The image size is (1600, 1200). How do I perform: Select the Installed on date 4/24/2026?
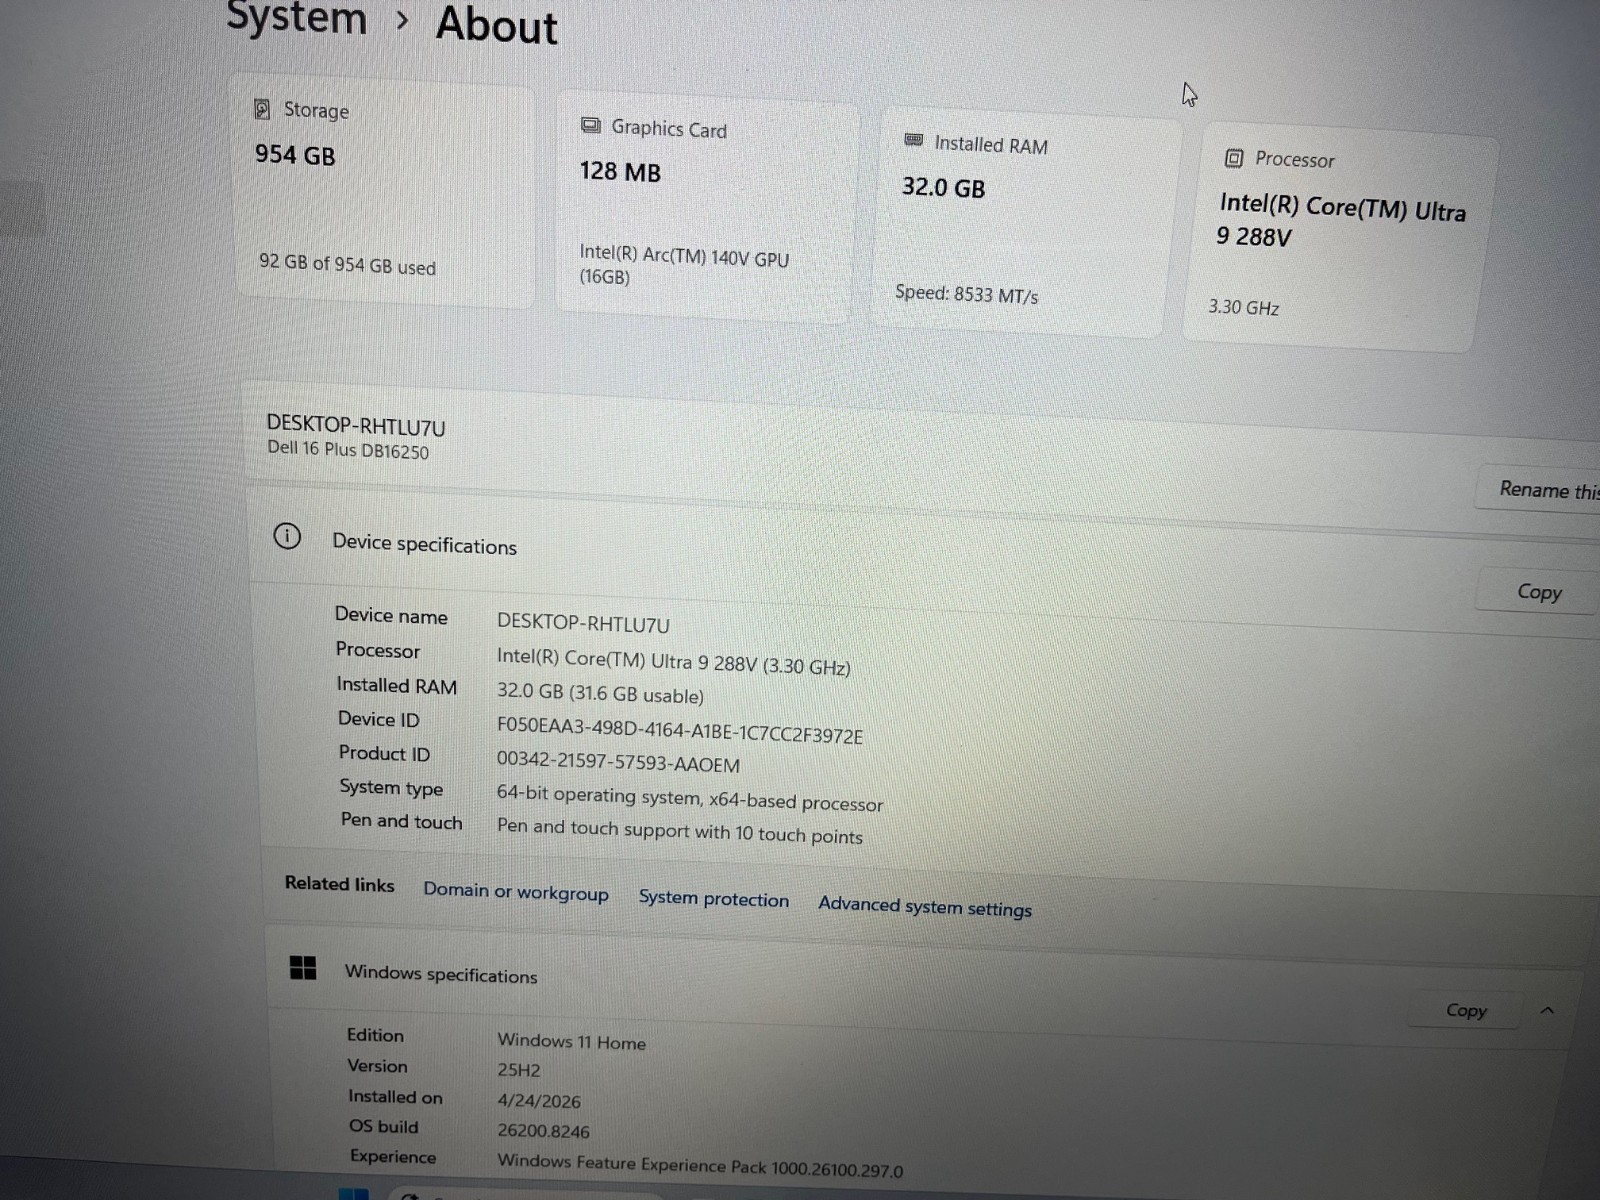(539, 1101)
